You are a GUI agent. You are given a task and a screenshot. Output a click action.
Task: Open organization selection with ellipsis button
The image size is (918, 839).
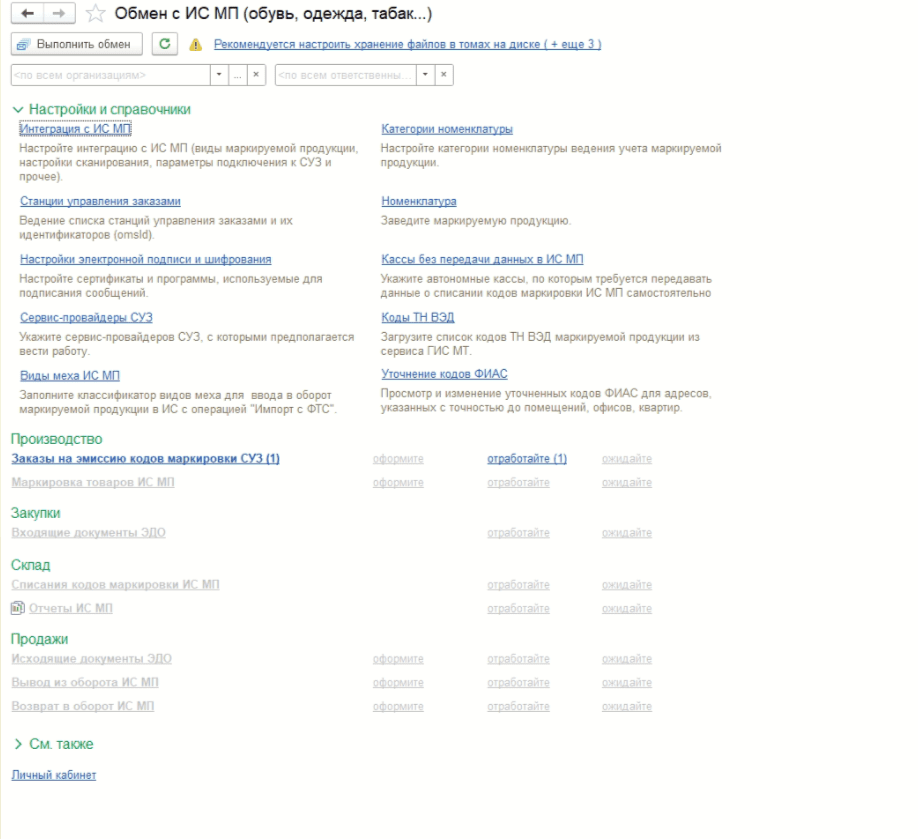[238, 75]
